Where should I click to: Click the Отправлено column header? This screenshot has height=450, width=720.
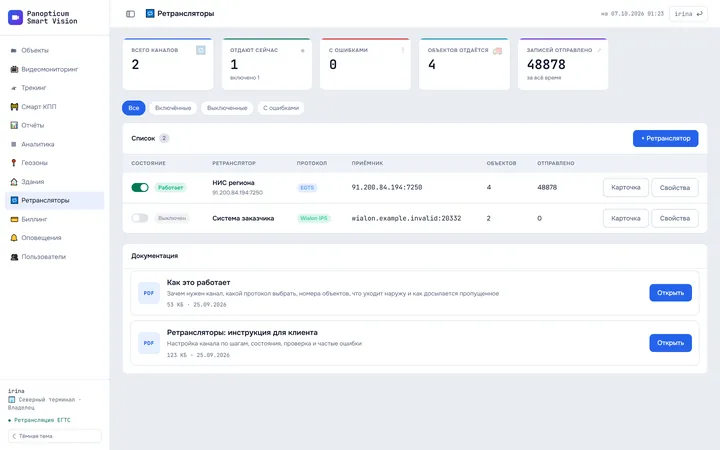[x=556, y=163]
